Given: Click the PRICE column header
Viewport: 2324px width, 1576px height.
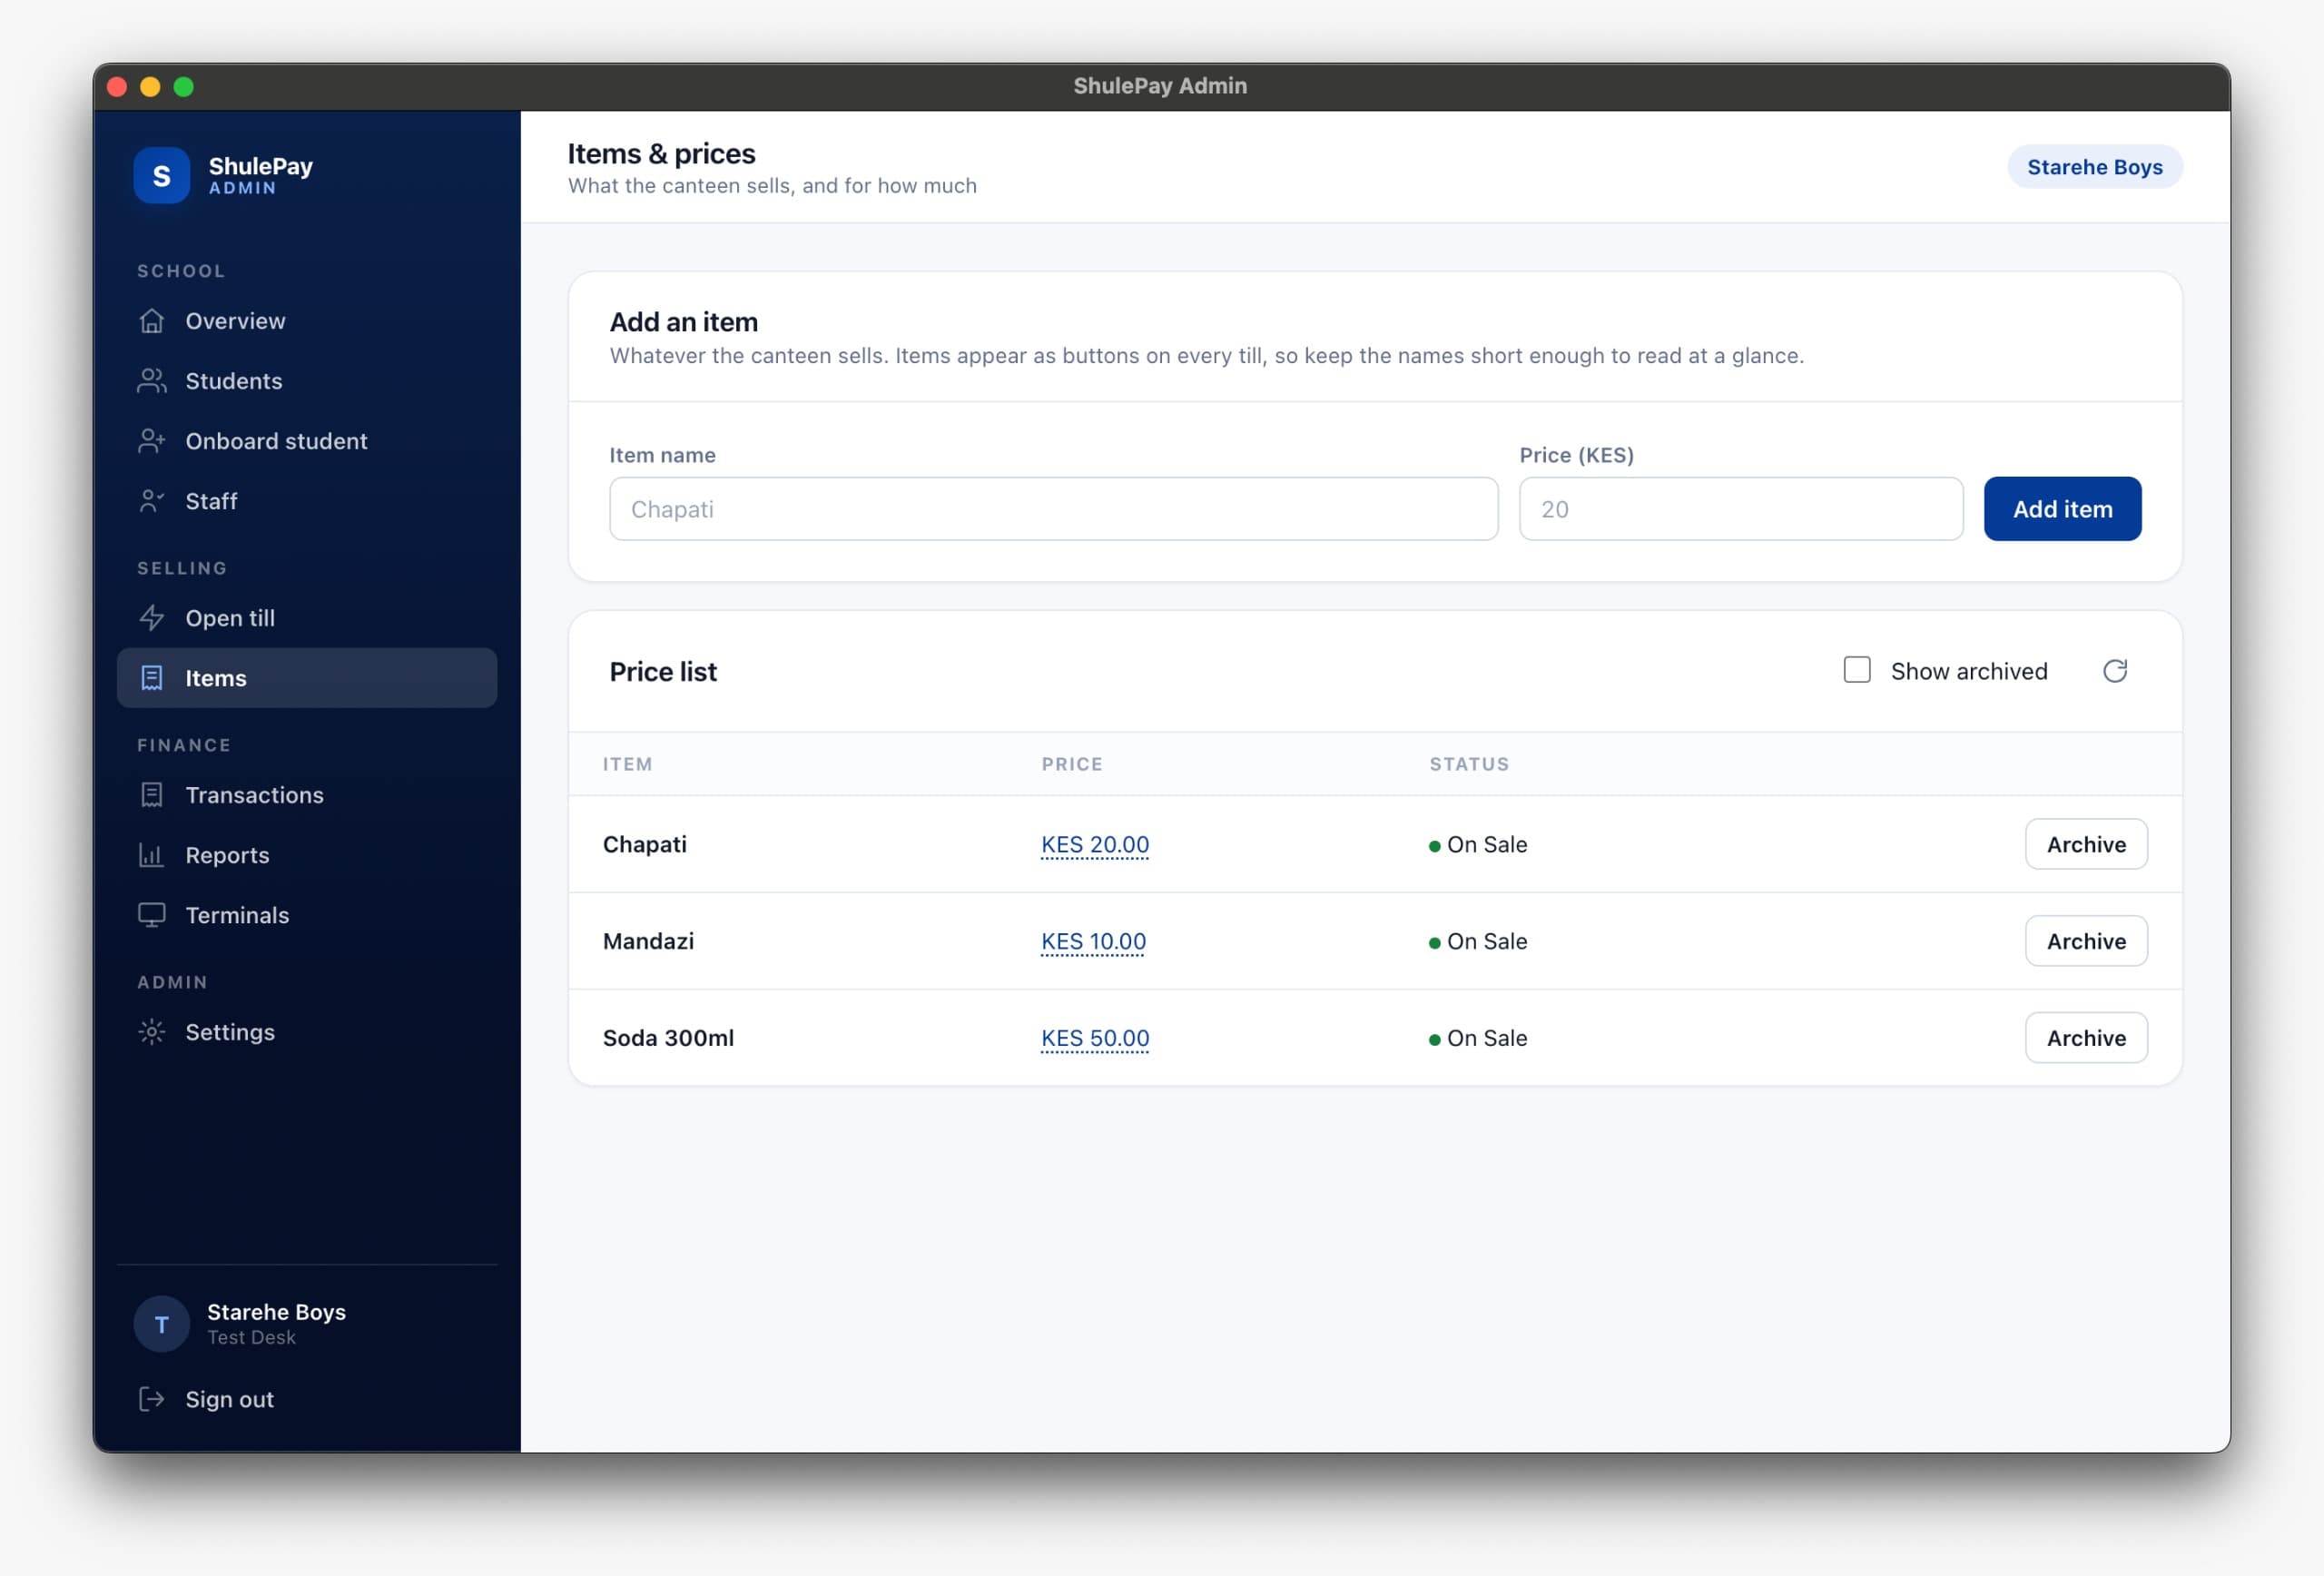Looking at the screenshot, I should [1071, 764].
